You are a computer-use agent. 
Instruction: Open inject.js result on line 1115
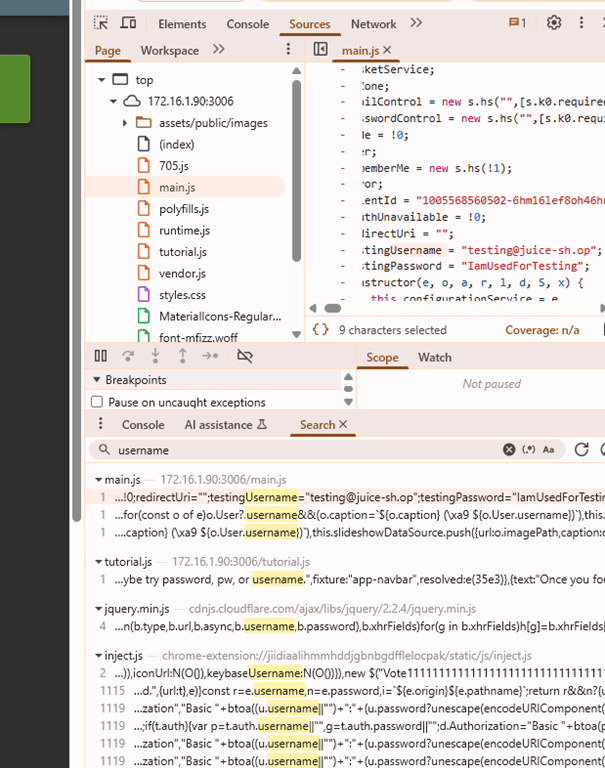click(345, 691)
